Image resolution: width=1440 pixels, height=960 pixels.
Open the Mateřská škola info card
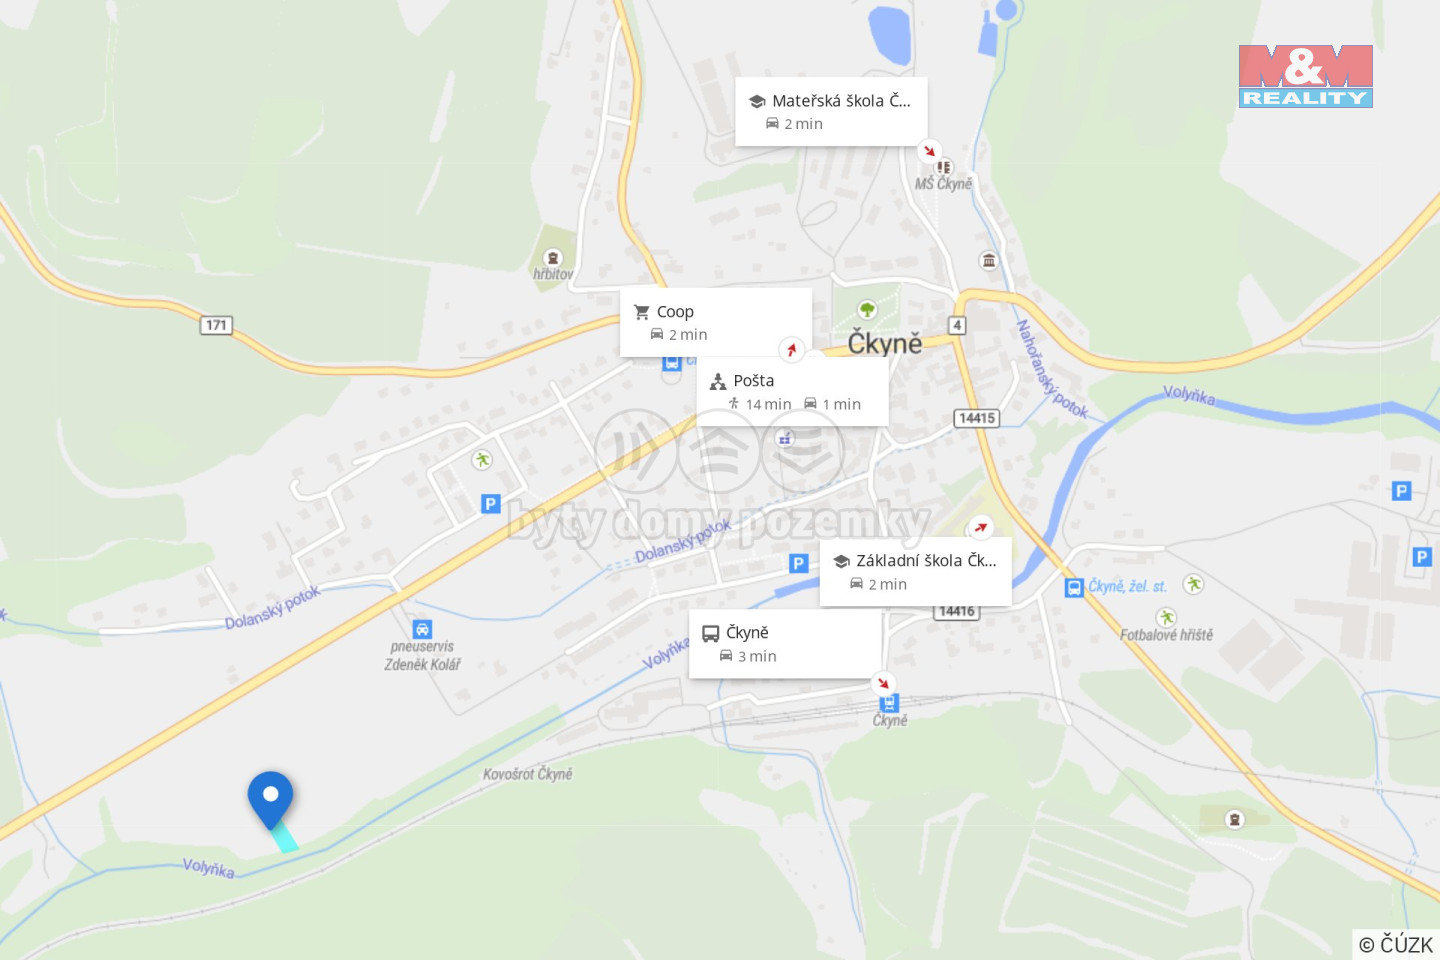coord(831,112)
